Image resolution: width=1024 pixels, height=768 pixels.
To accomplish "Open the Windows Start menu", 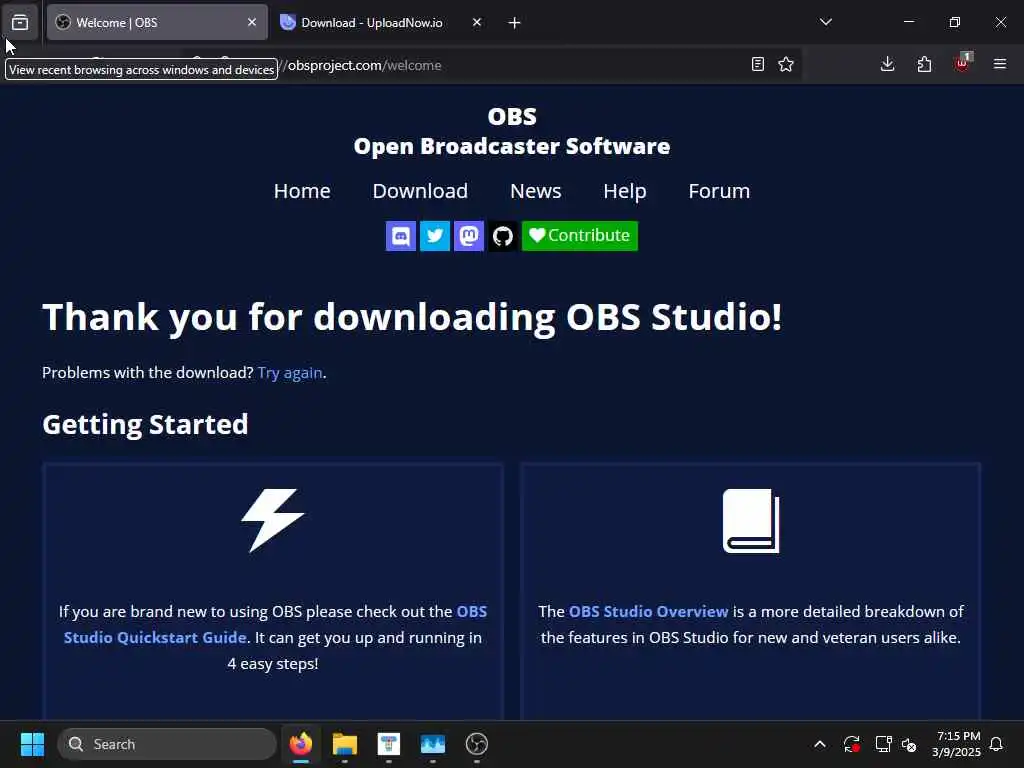I will (x=32, y=744).
